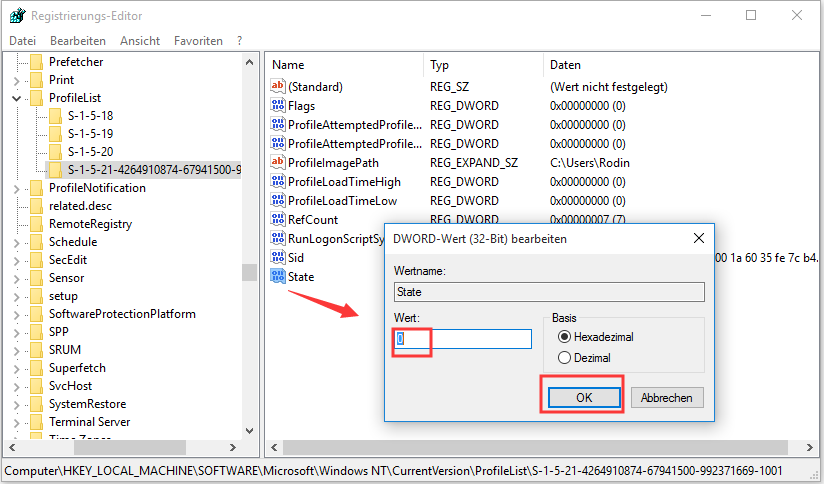Select the Hexadezimal radio button

(565, 337)
